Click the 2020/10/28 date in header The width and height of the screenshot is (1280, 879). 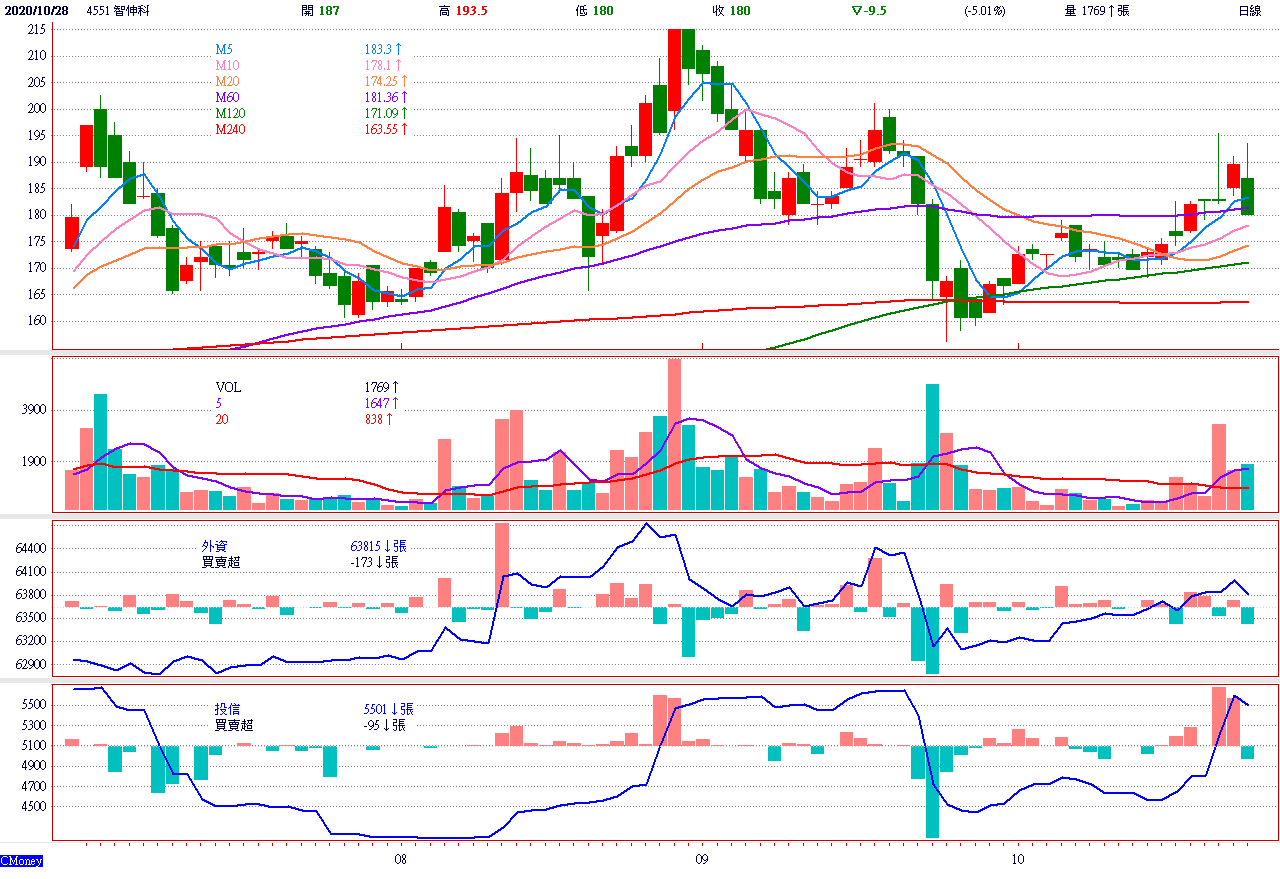tap(38, 11)
